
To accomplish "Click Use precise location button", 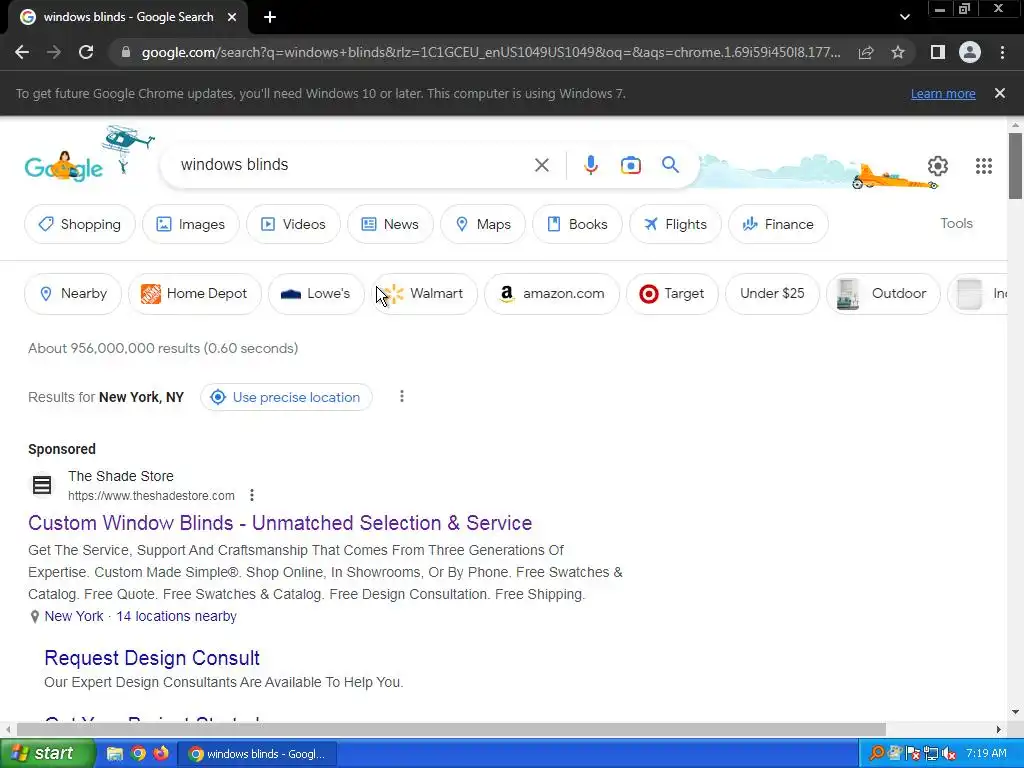I will [286, 397].
